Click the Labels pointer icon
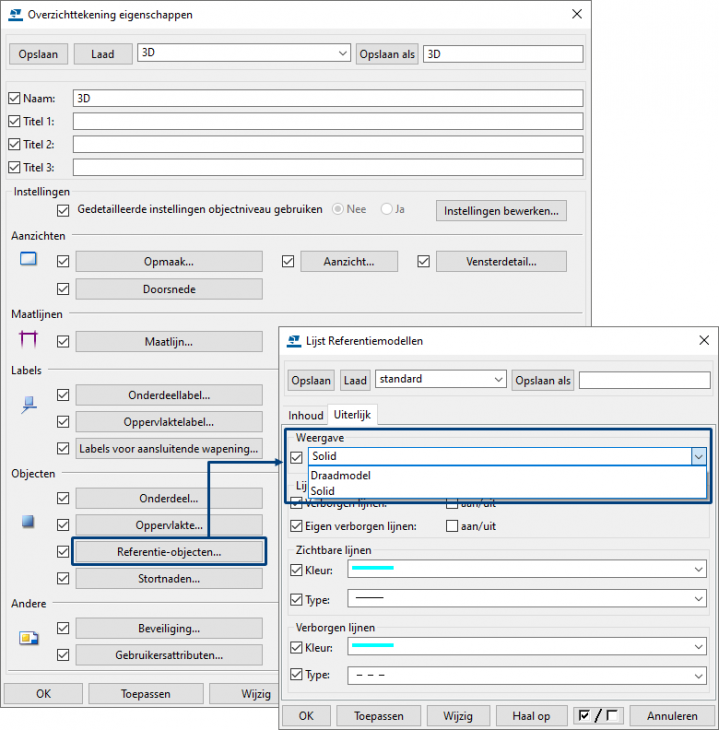 pos(29,405)
